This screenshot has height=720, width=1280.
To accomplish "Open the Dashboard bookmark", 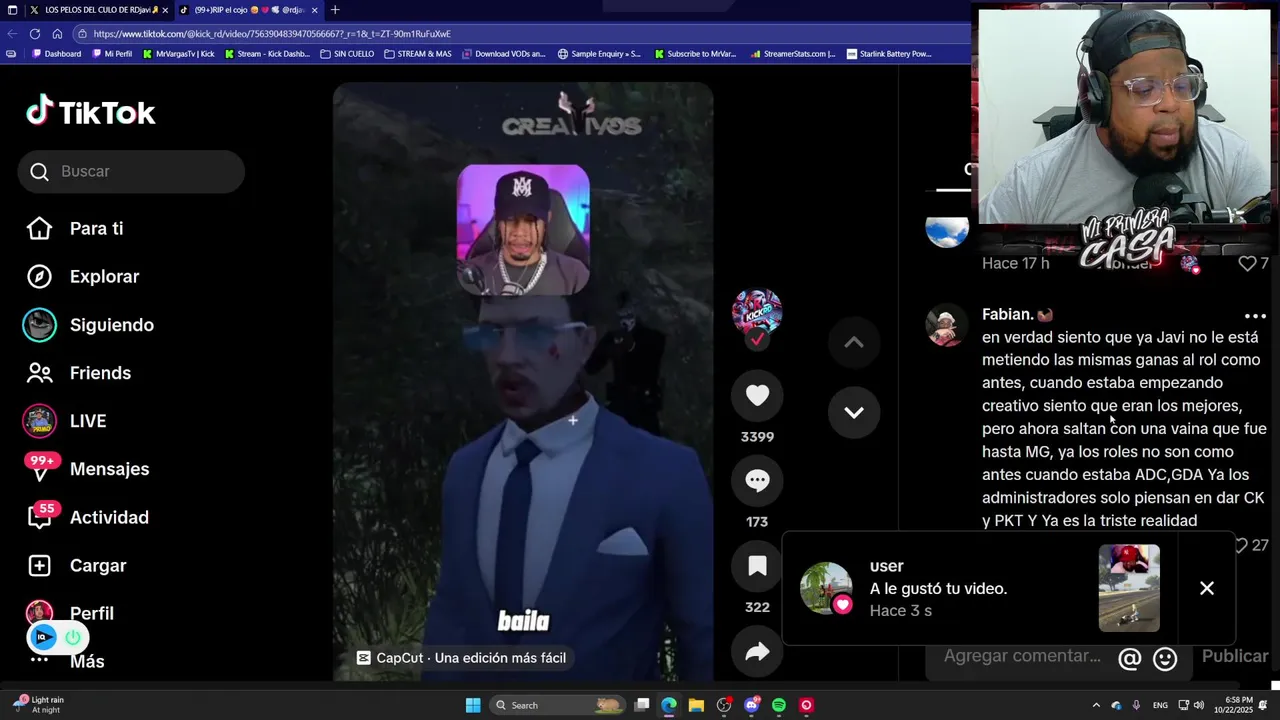I will point(56,54).
